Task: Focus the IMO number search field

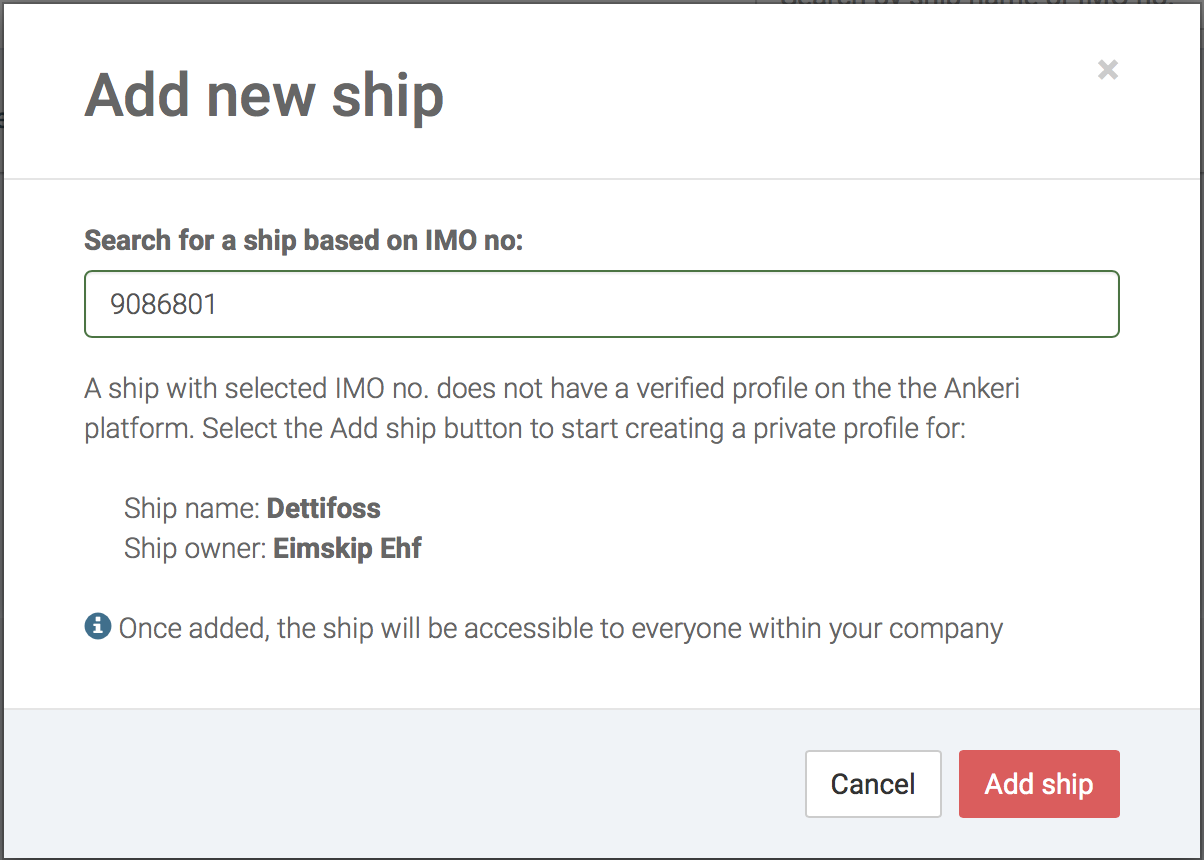Action: click(x=601, y=304)
